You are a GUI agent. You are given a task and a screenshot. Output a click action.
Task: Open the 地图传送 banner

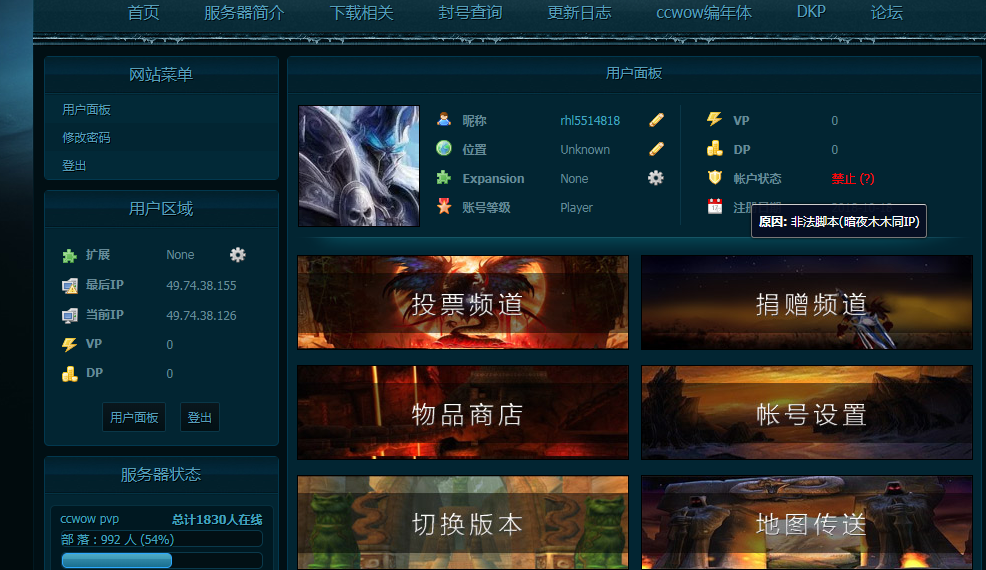(x=807, y=522)
